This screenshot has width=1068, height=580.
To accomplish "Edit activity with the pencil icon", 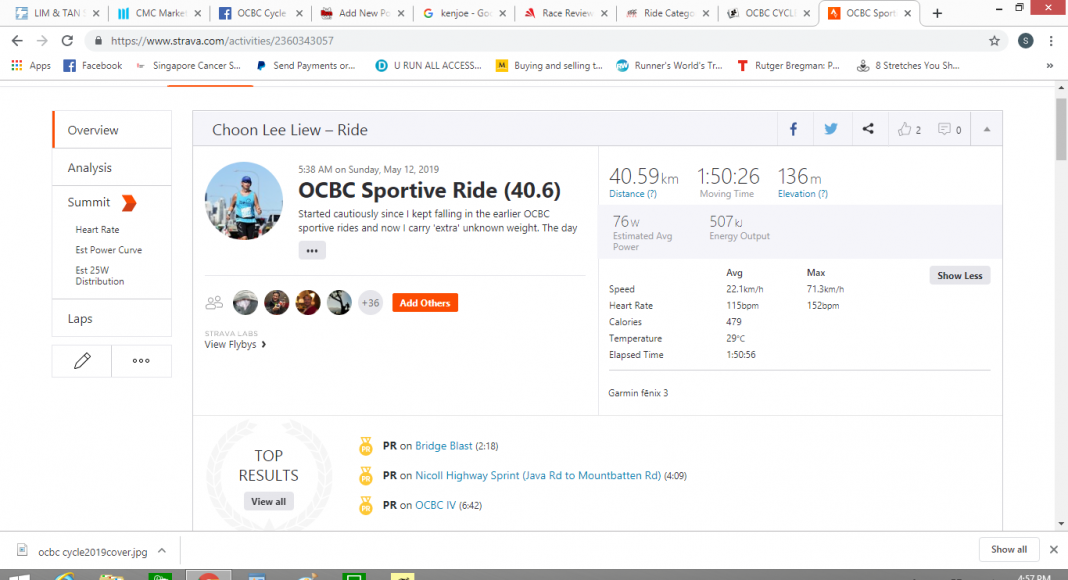I will click(82, 361).
